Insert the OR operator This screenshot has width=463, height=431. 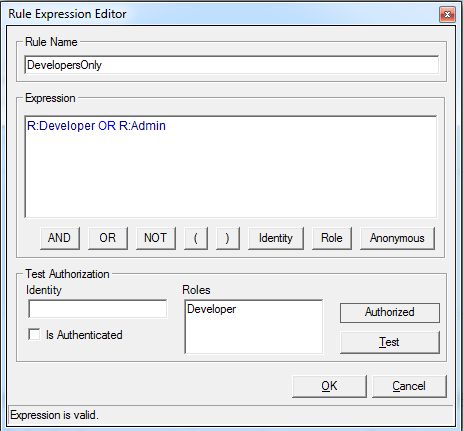tap(108, 238)
